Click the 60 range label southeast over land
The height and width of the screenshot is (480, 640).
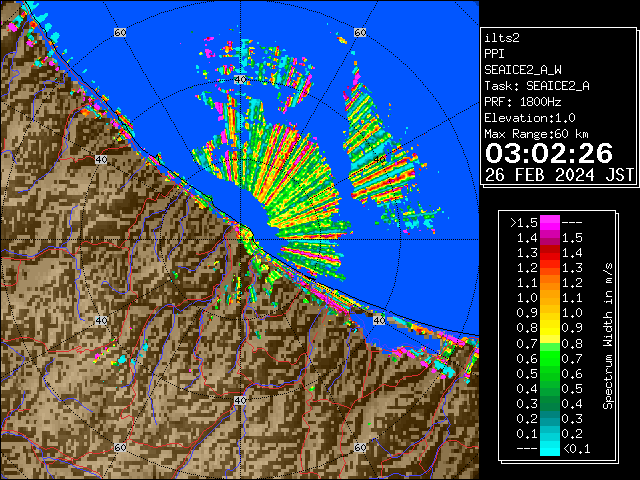point(360,447)
